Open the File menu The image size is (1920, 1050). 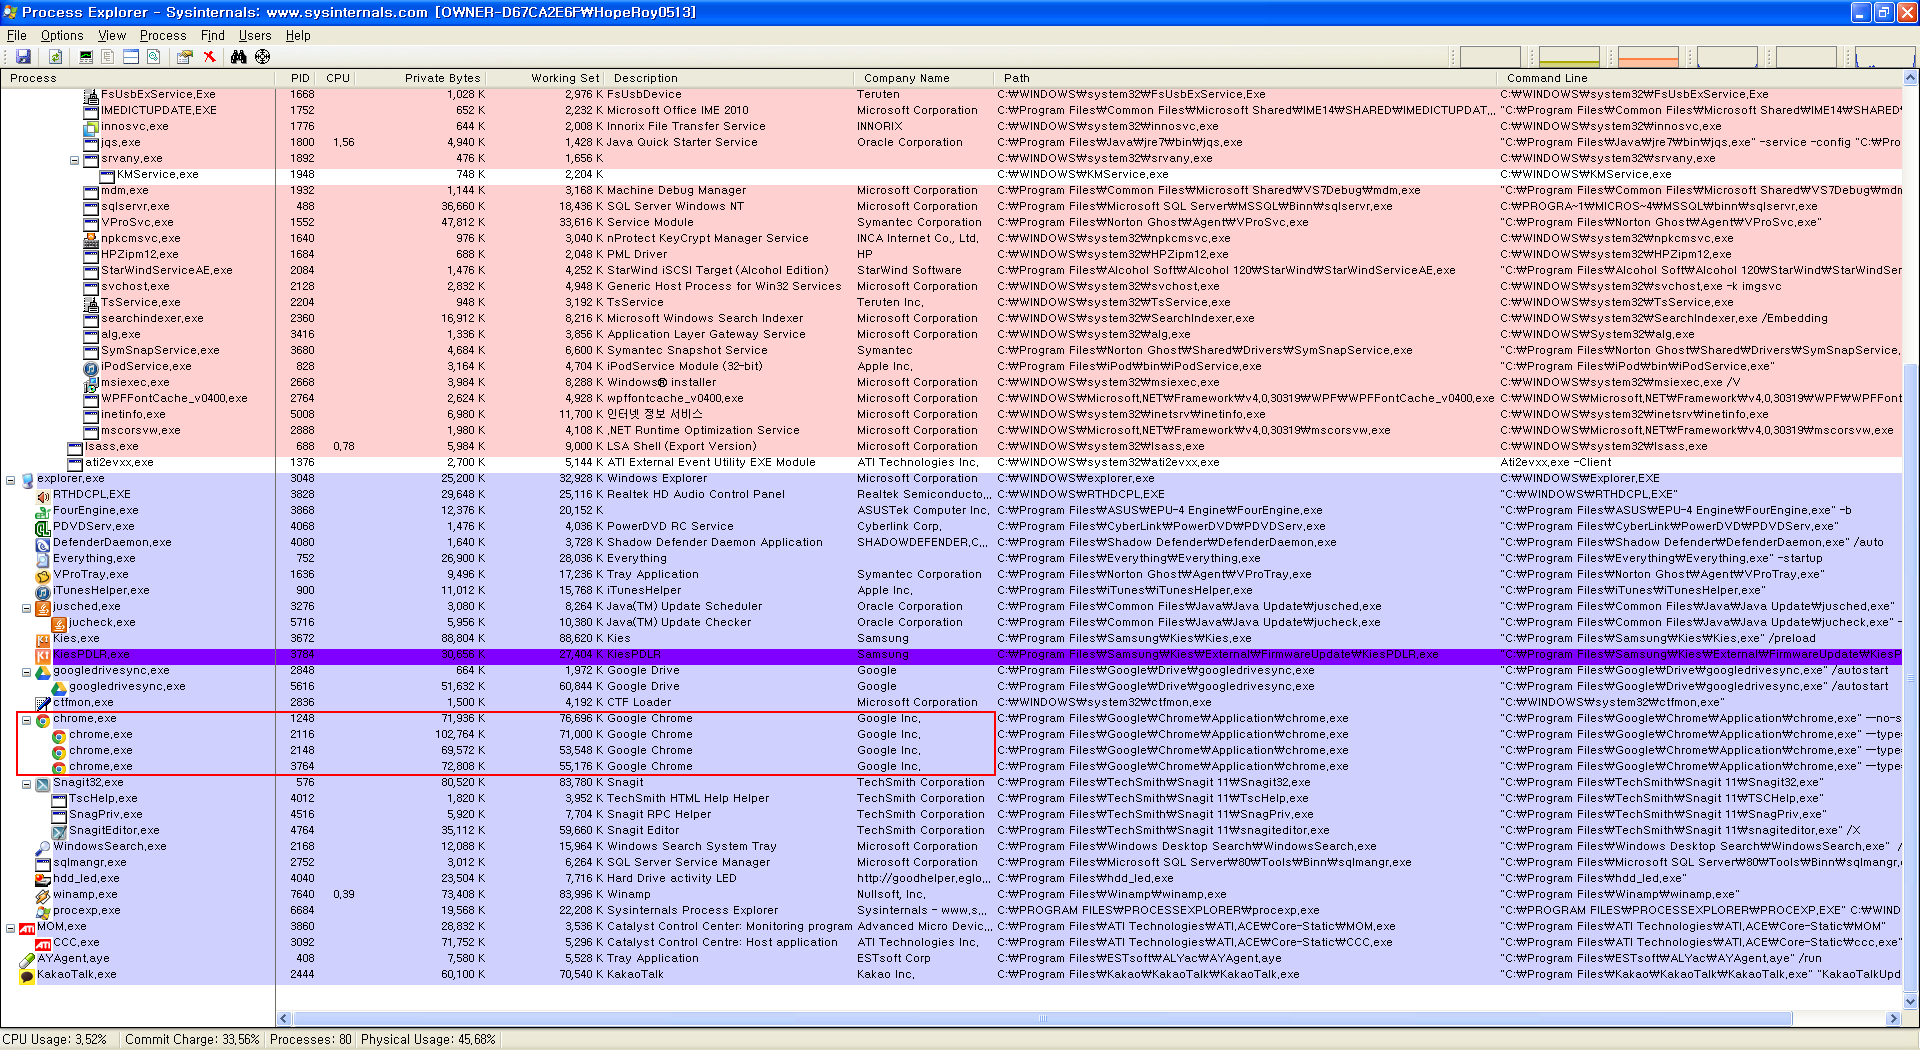click(17, 35)
